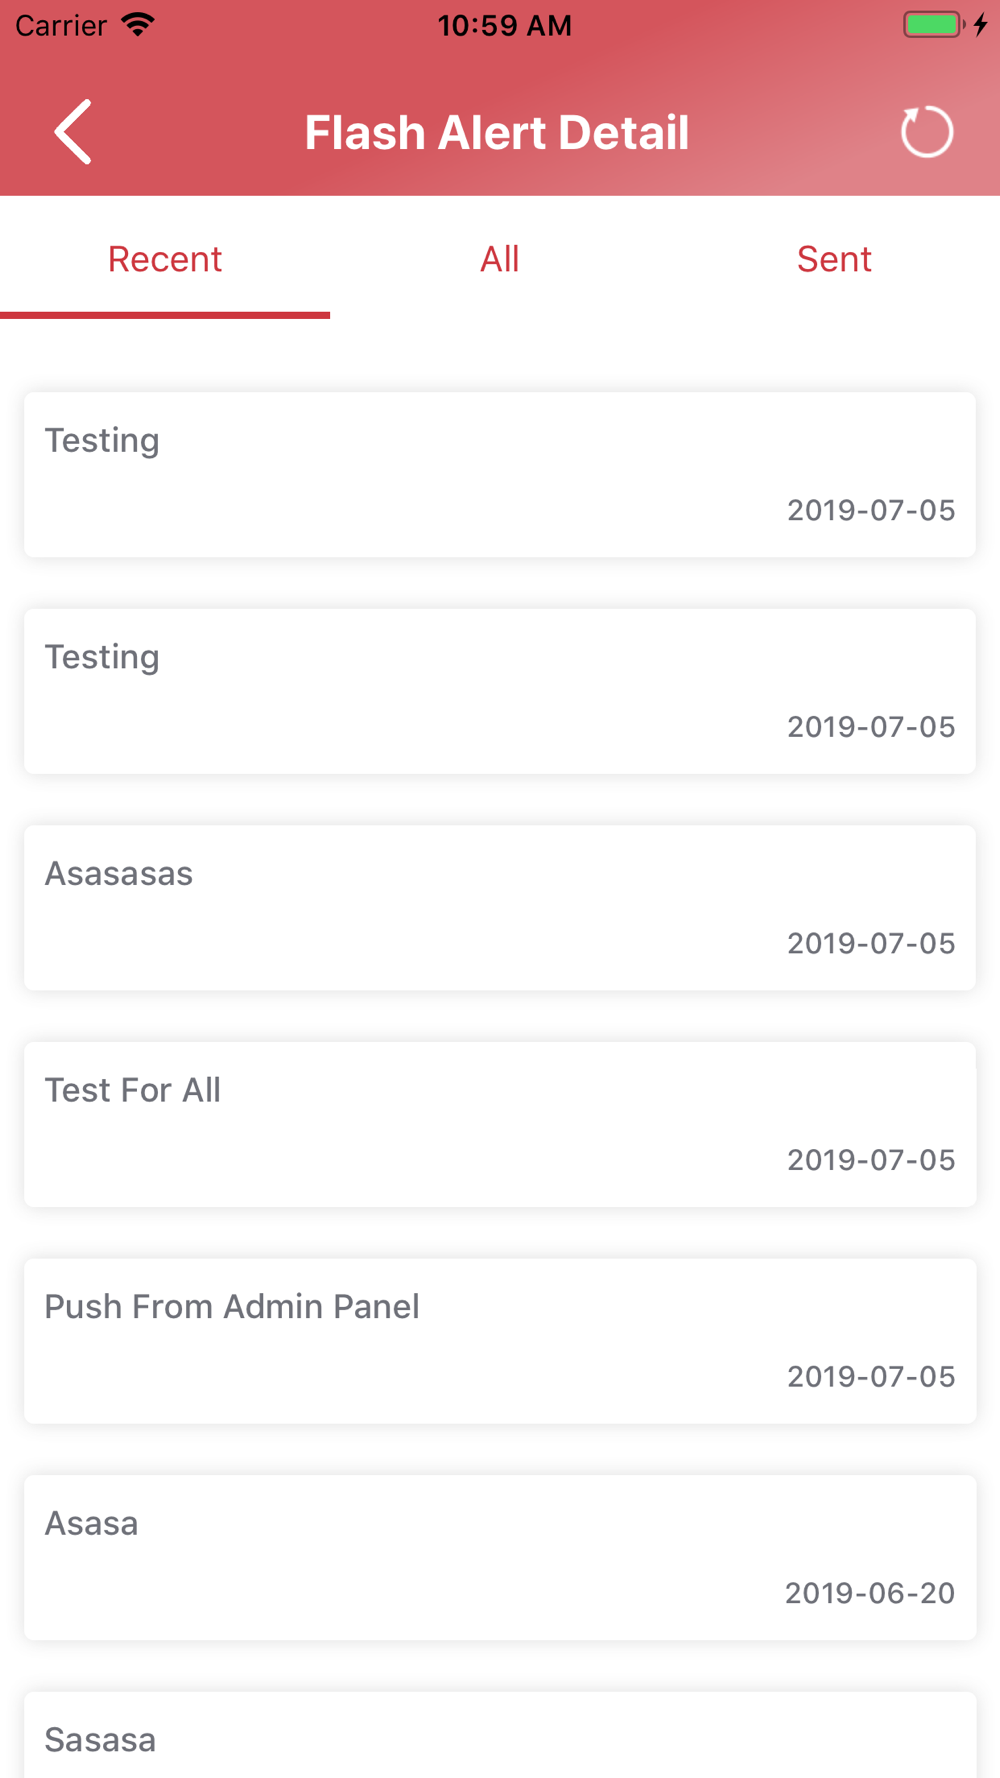Open the Sasasa alert at bottom

500,1735
